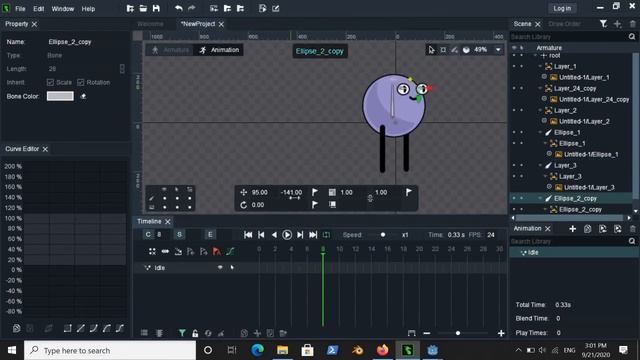Click the green curve icon in timeline toolbar

(x=230, y=251)
